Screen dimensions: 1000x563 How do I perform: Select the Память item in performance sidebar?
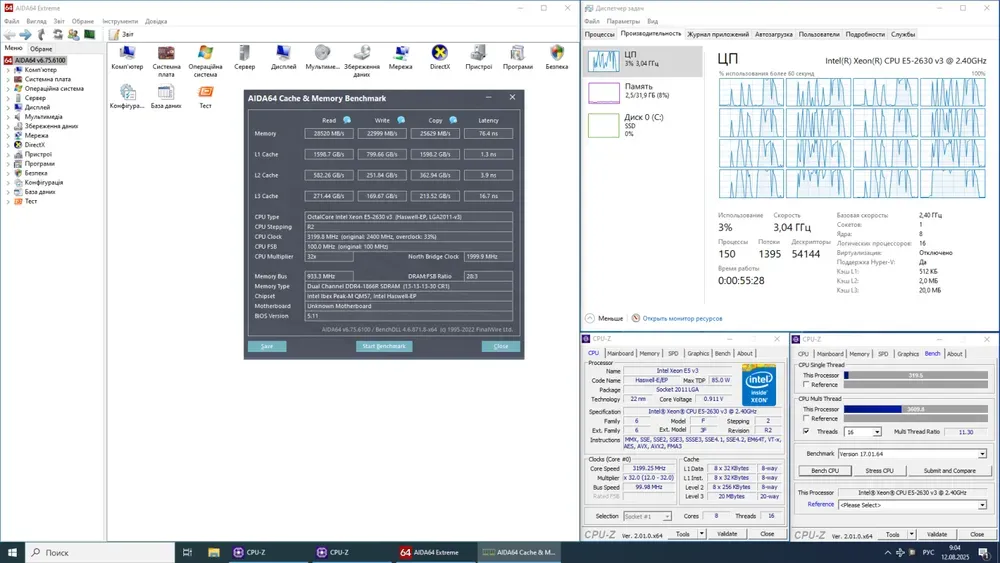pos(640,92)
